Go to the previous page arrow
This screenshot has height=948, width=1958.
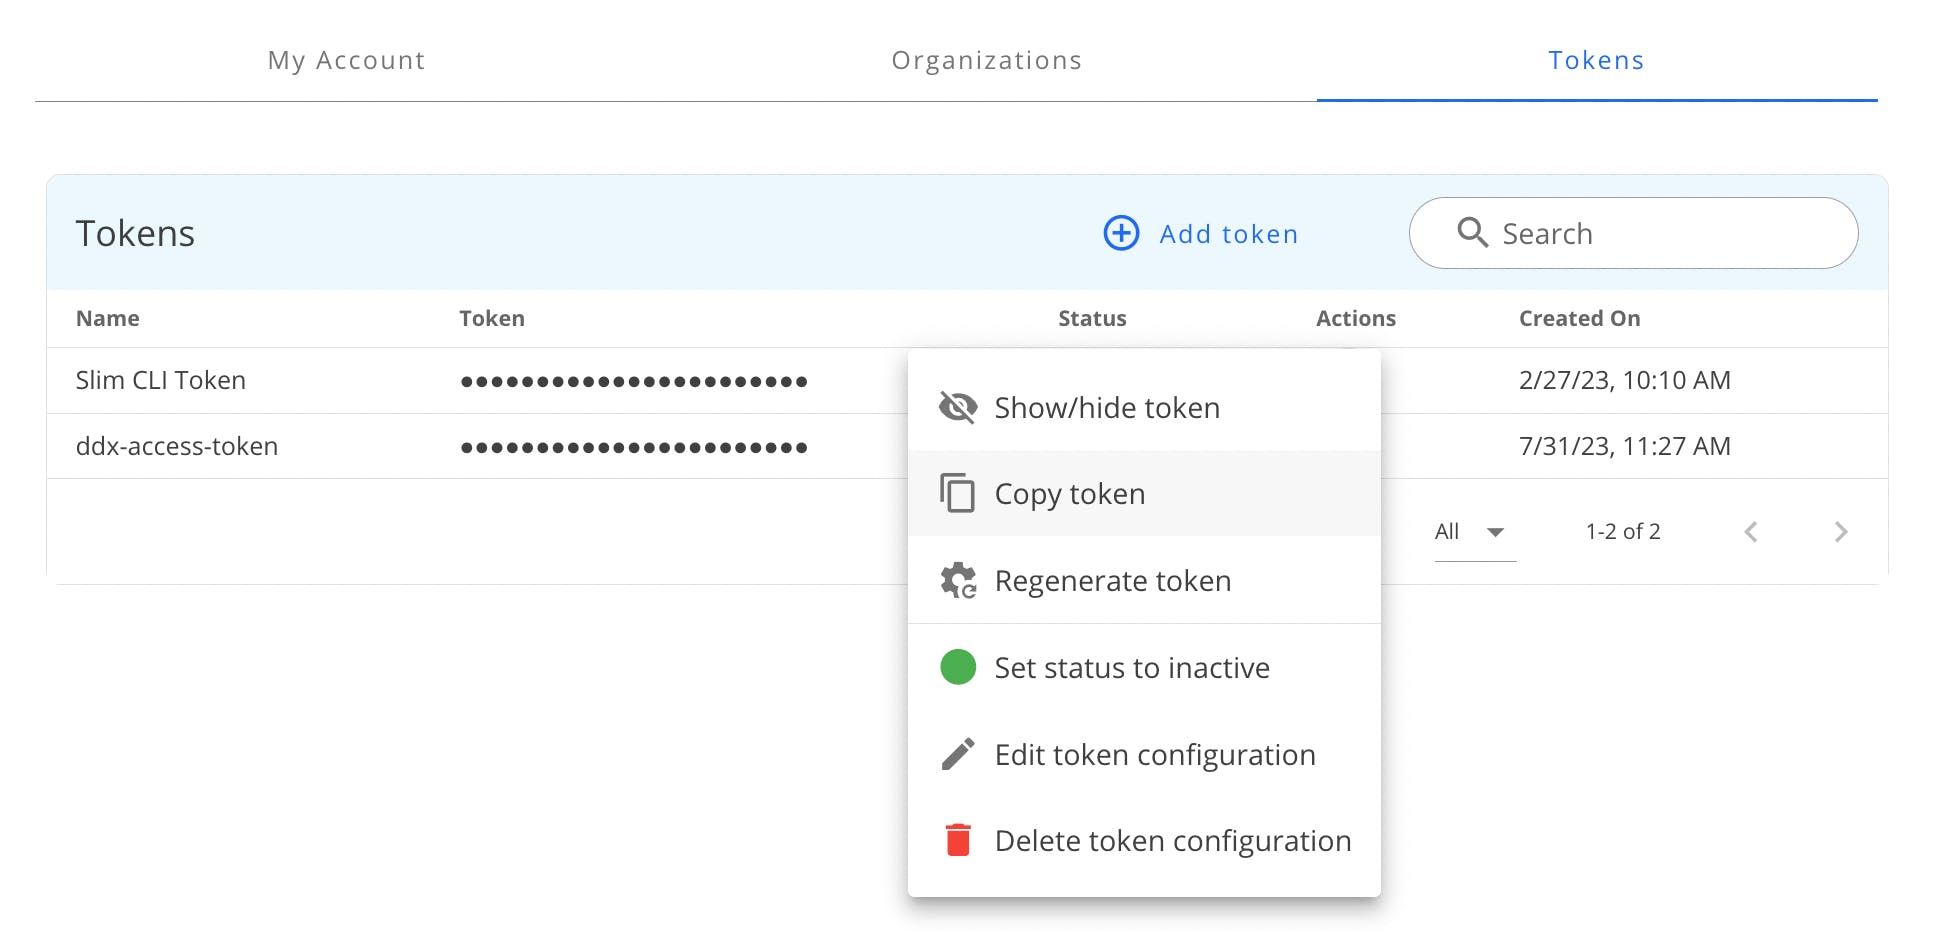pyautogui.click(x=1750, y=532)
